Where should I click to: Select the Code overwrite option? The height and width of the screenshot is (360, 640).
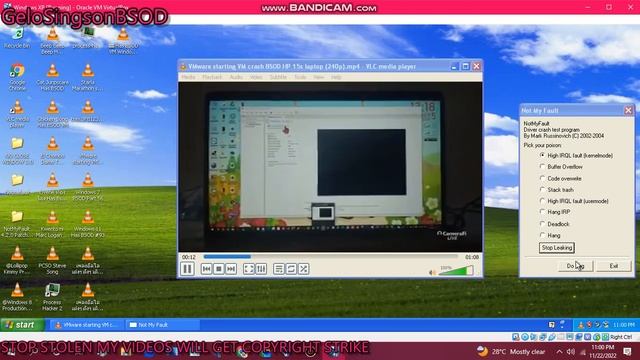pos(560,178)
